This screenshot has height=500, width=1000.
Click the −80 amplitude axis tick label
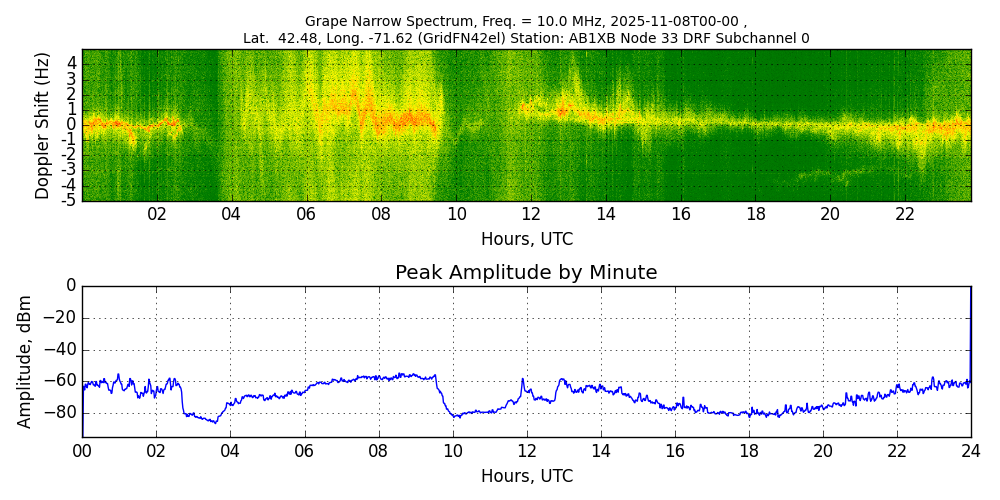(58, 413)
